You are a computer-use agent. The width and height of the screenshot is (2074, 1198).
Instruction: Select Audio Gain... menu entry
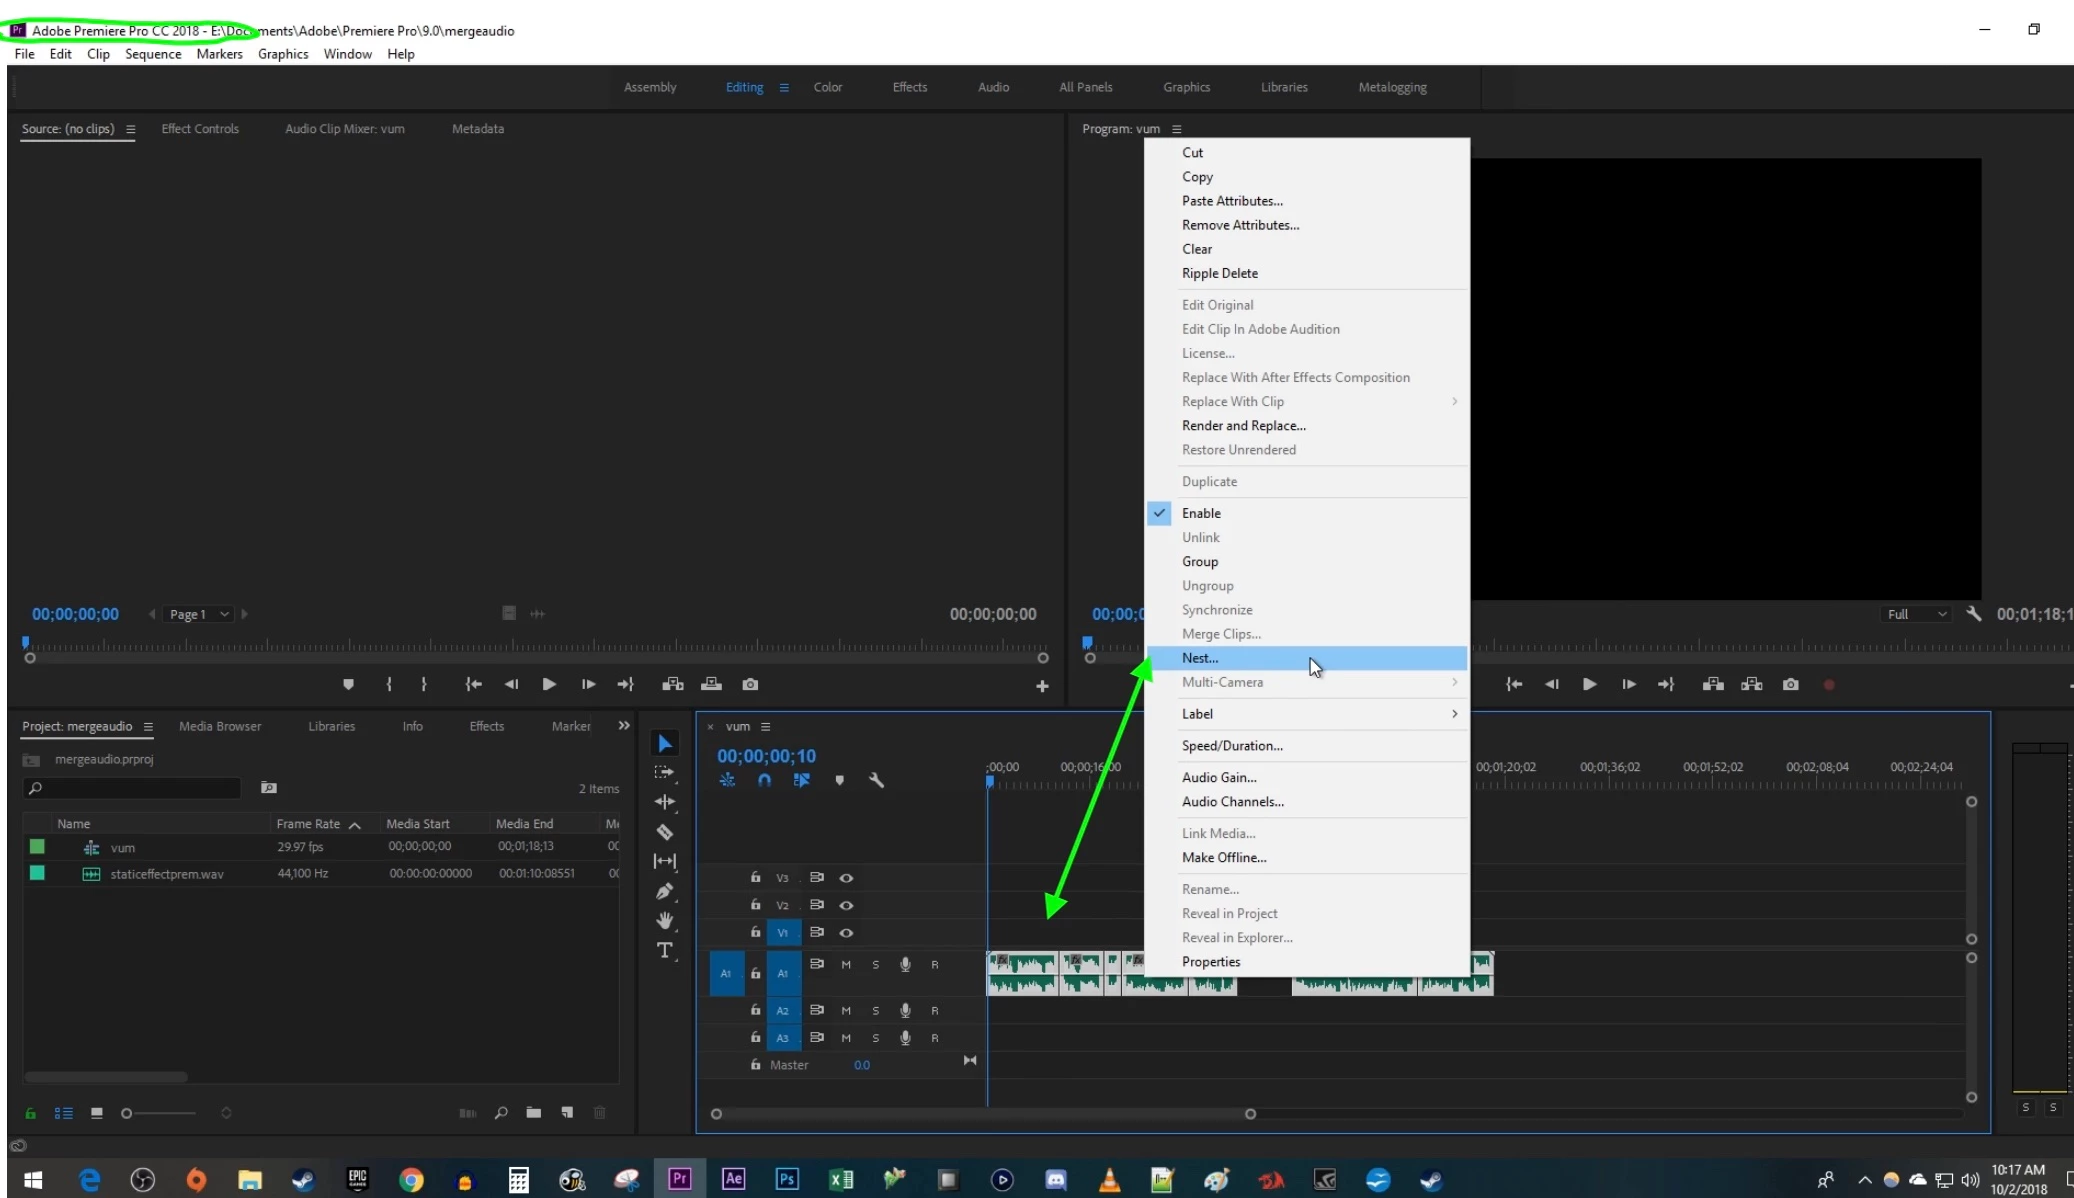1219,778
